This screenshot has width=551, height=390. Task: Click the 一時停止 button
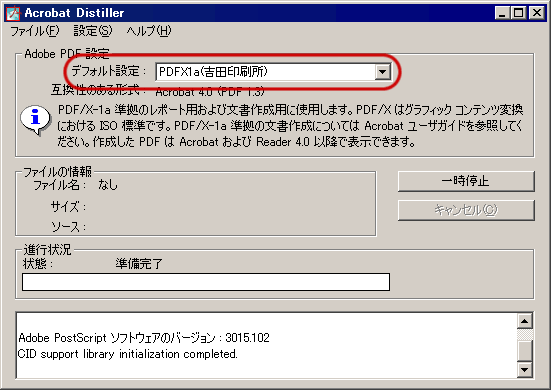pyautogui.click(x=466, y=181)
